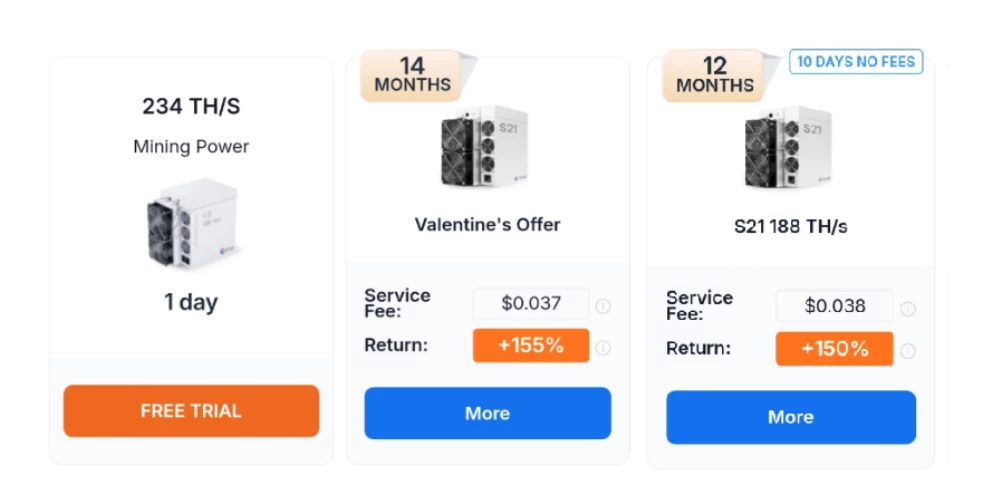Image resolution: width=1000 pixels, height=500 pixels.
Task: Click the orange +150% return box
Action: point(834,349)
